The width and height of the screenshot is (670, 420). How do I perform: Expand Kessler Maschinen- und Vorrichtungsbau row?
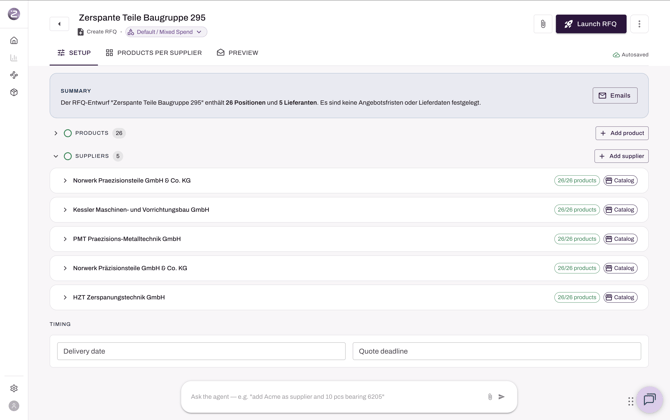65,210
